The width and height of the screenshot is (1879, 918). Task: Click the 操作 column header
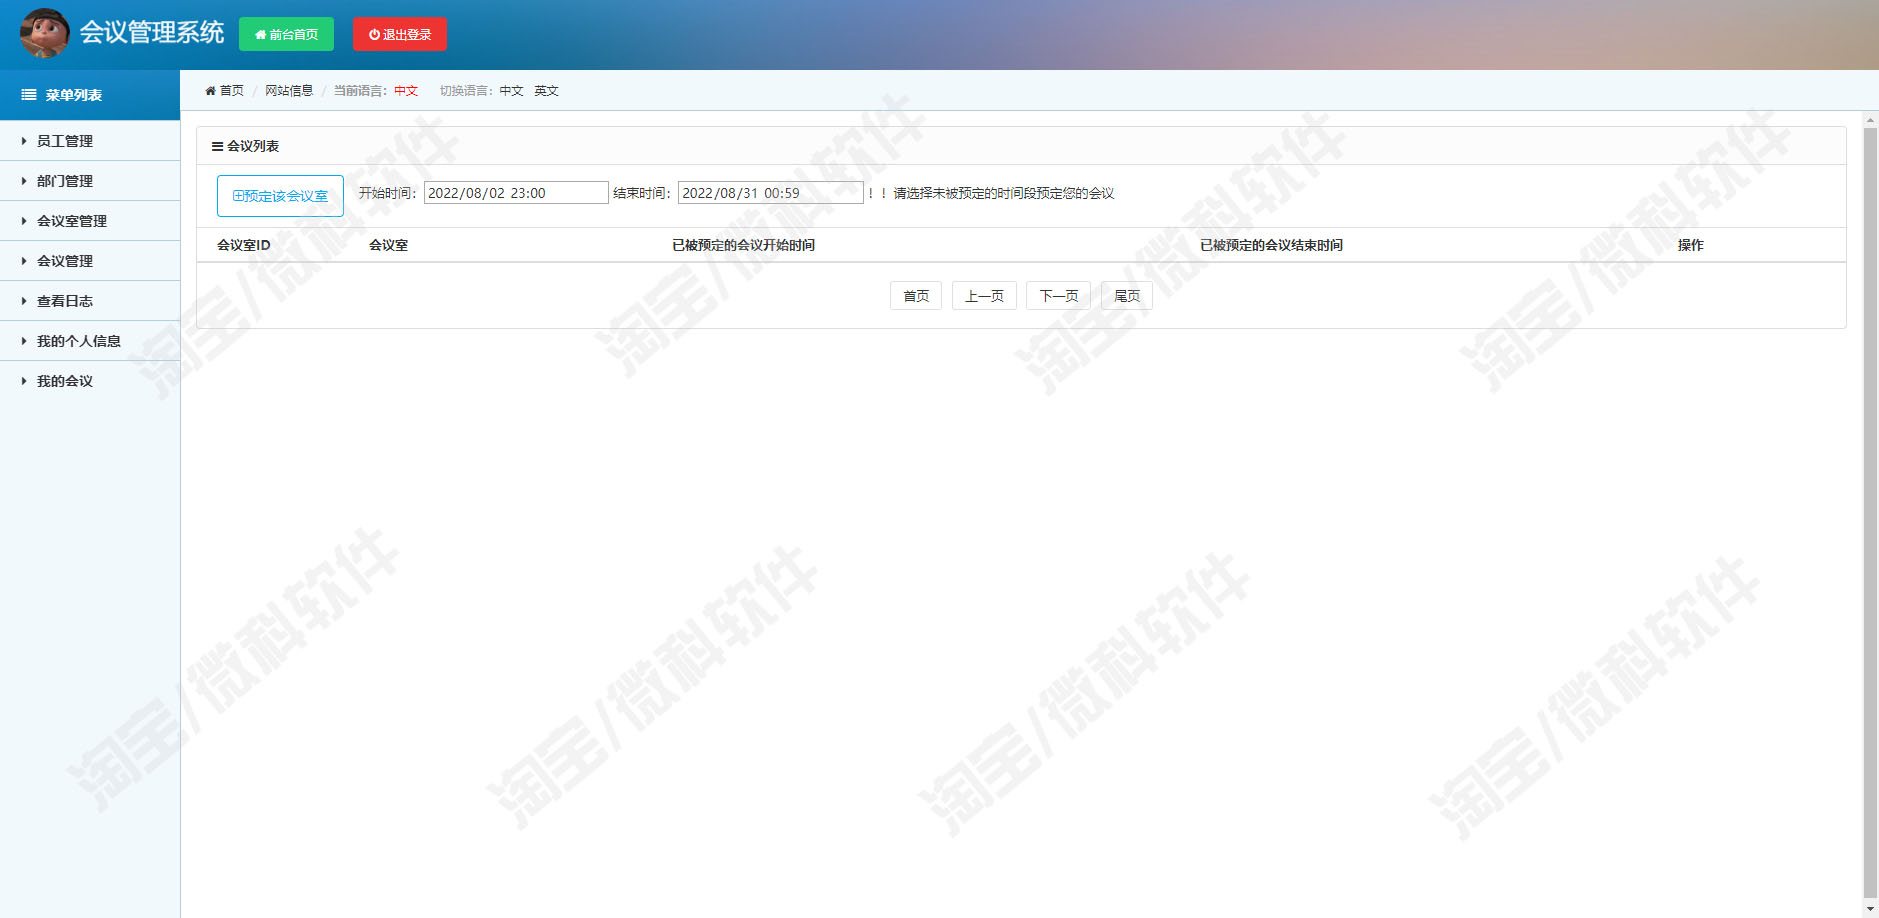click(x=1690, y=245)
